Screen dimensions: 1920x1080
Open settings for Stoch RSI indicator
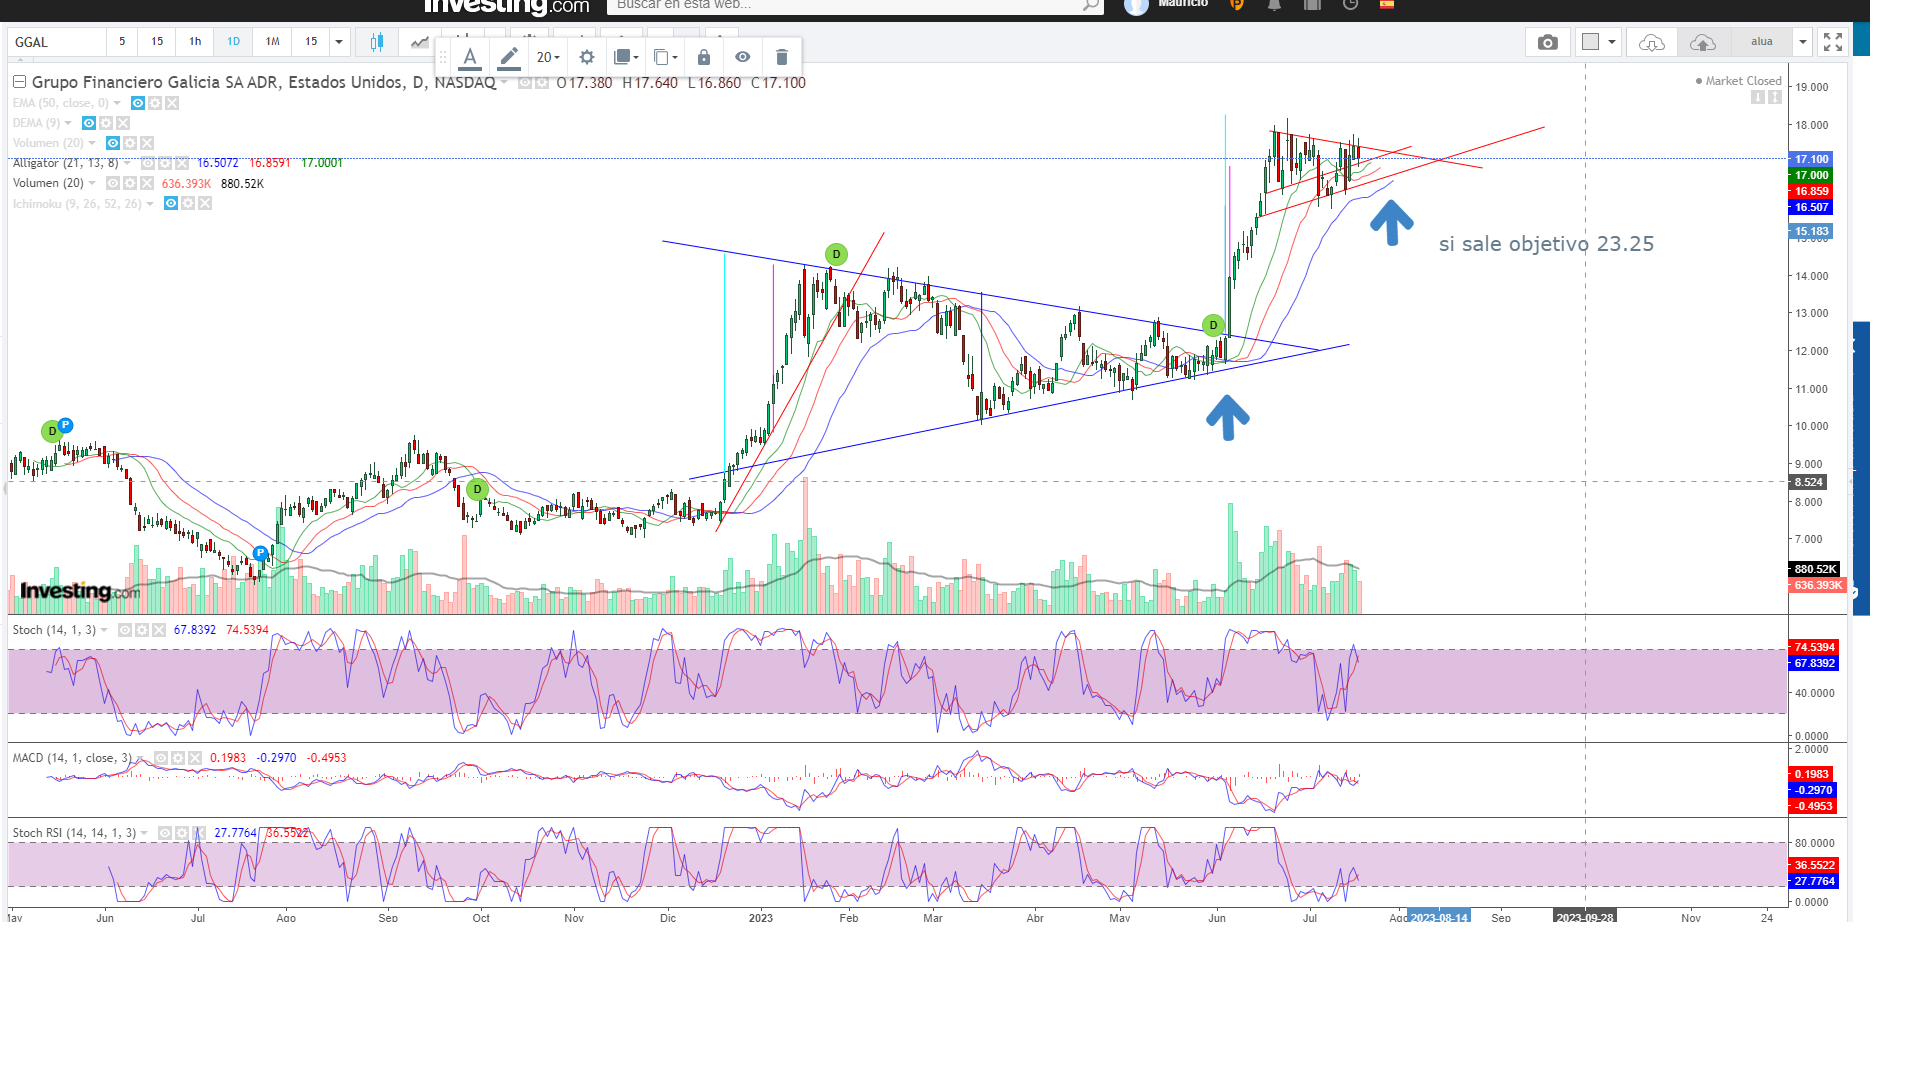182,833
